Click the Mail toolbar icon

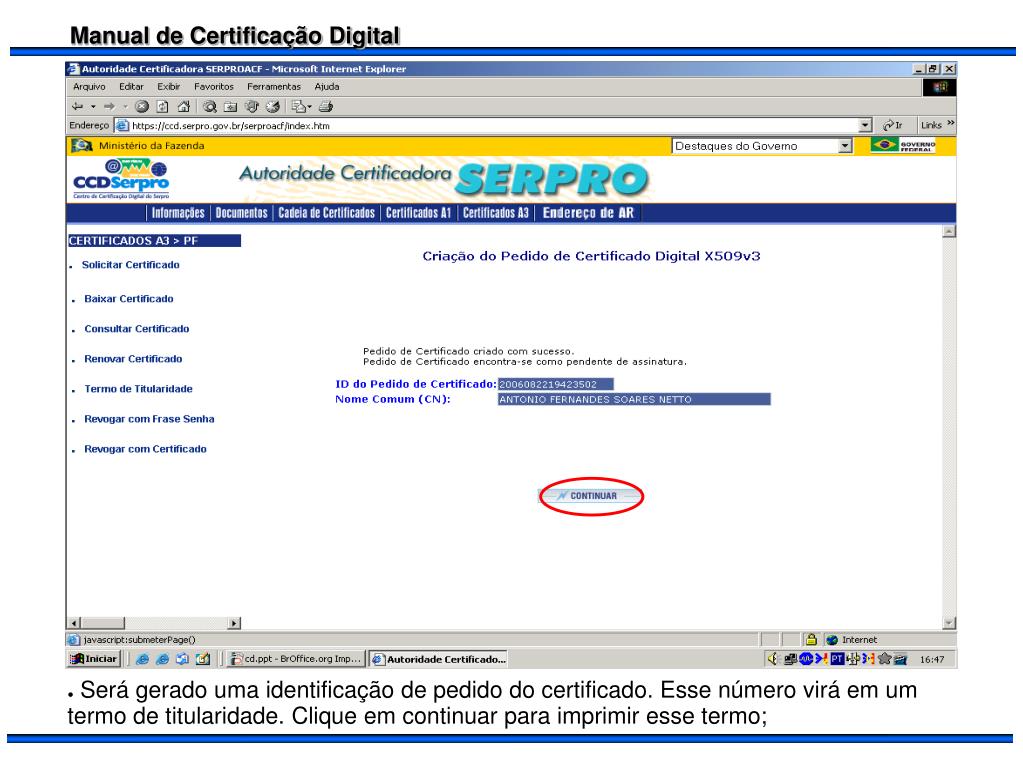click(298, 106)
